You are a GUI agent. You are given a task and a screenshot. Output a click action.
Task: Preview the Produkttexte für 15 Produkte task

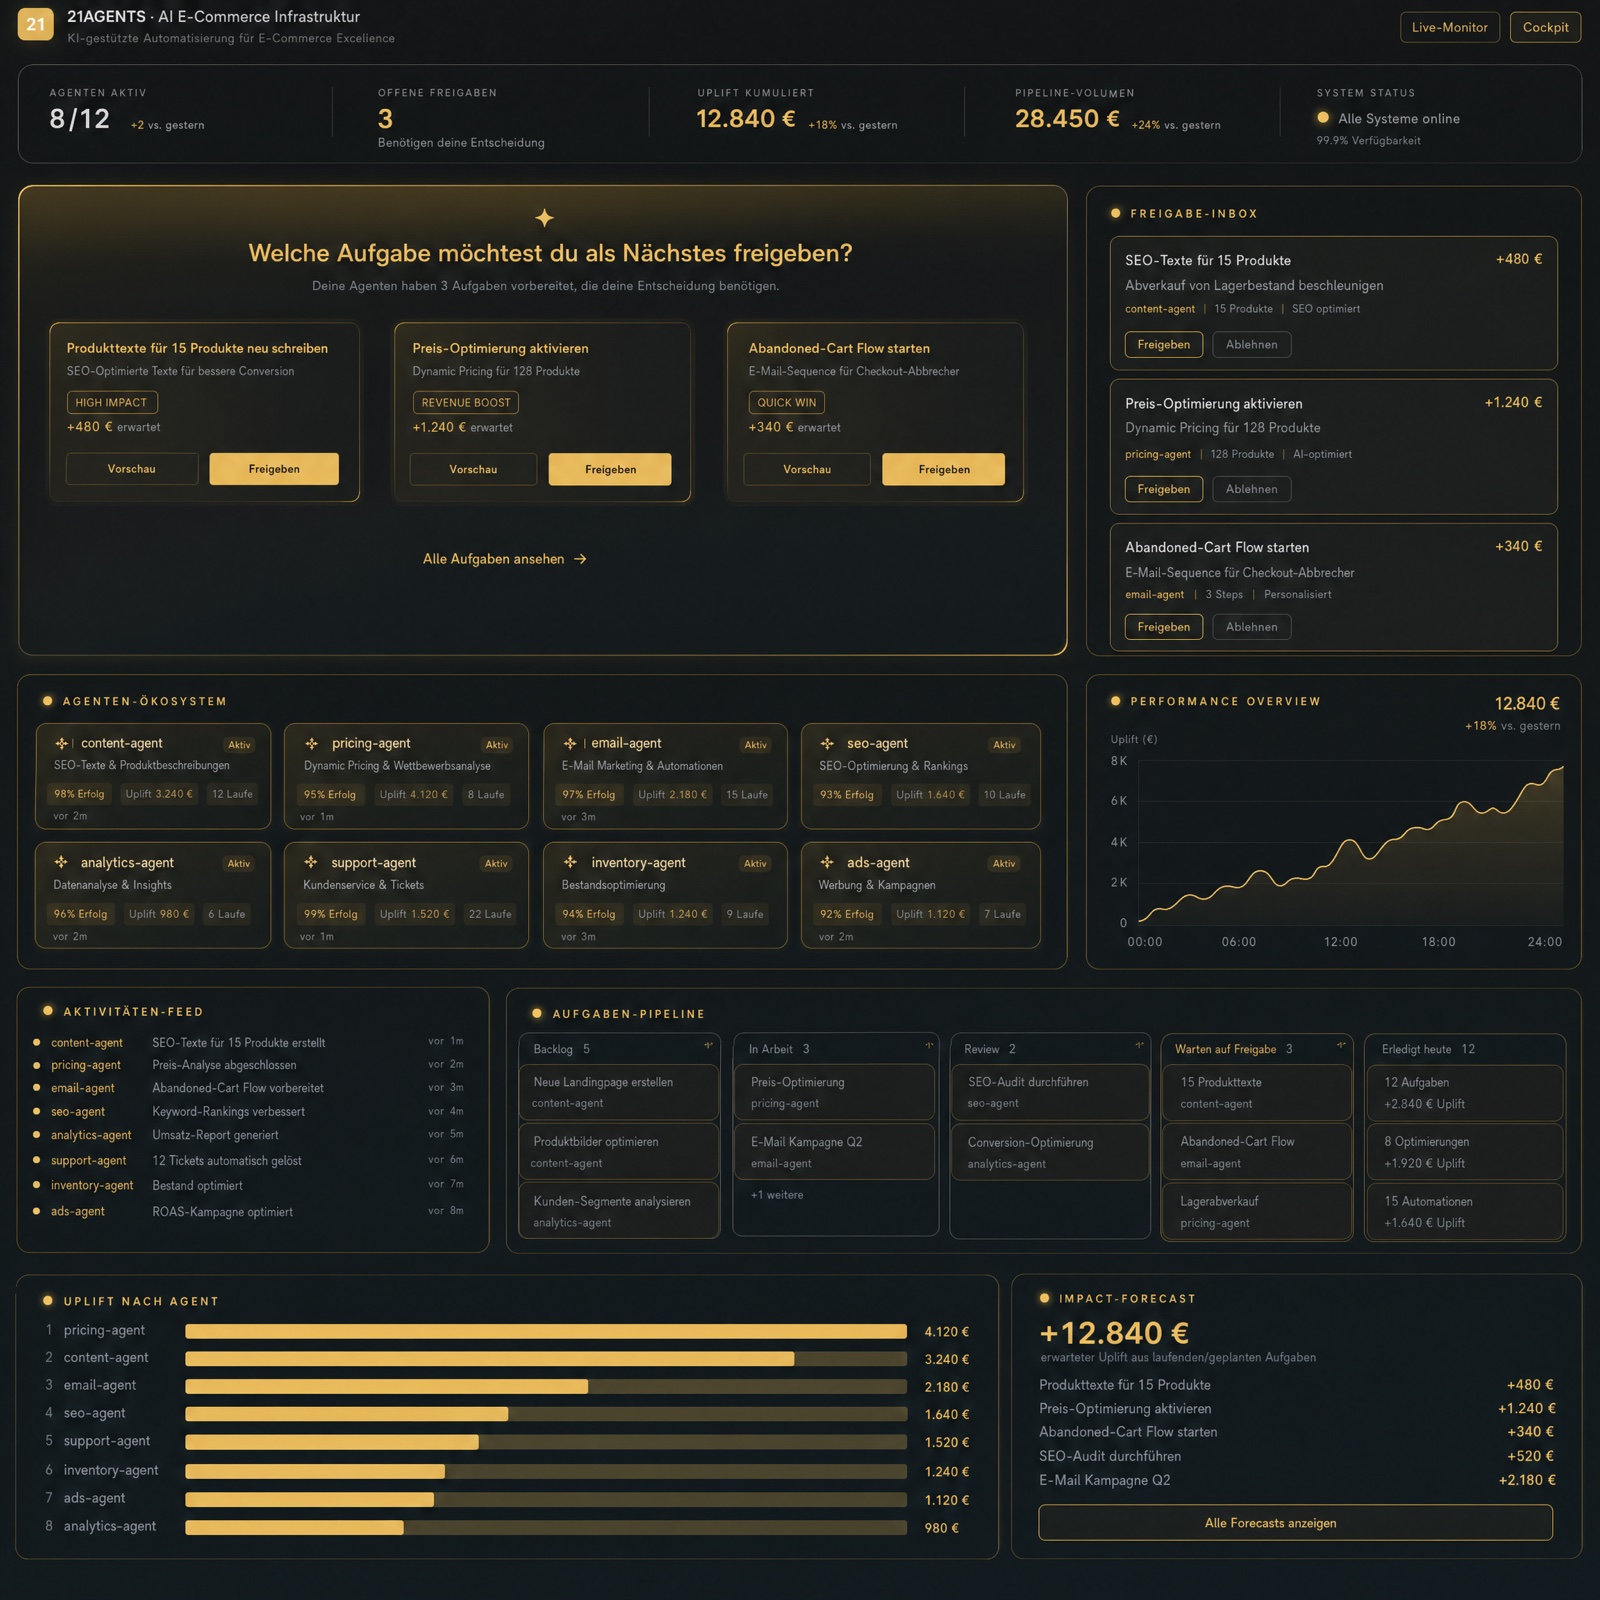click(x=132, y=469)
